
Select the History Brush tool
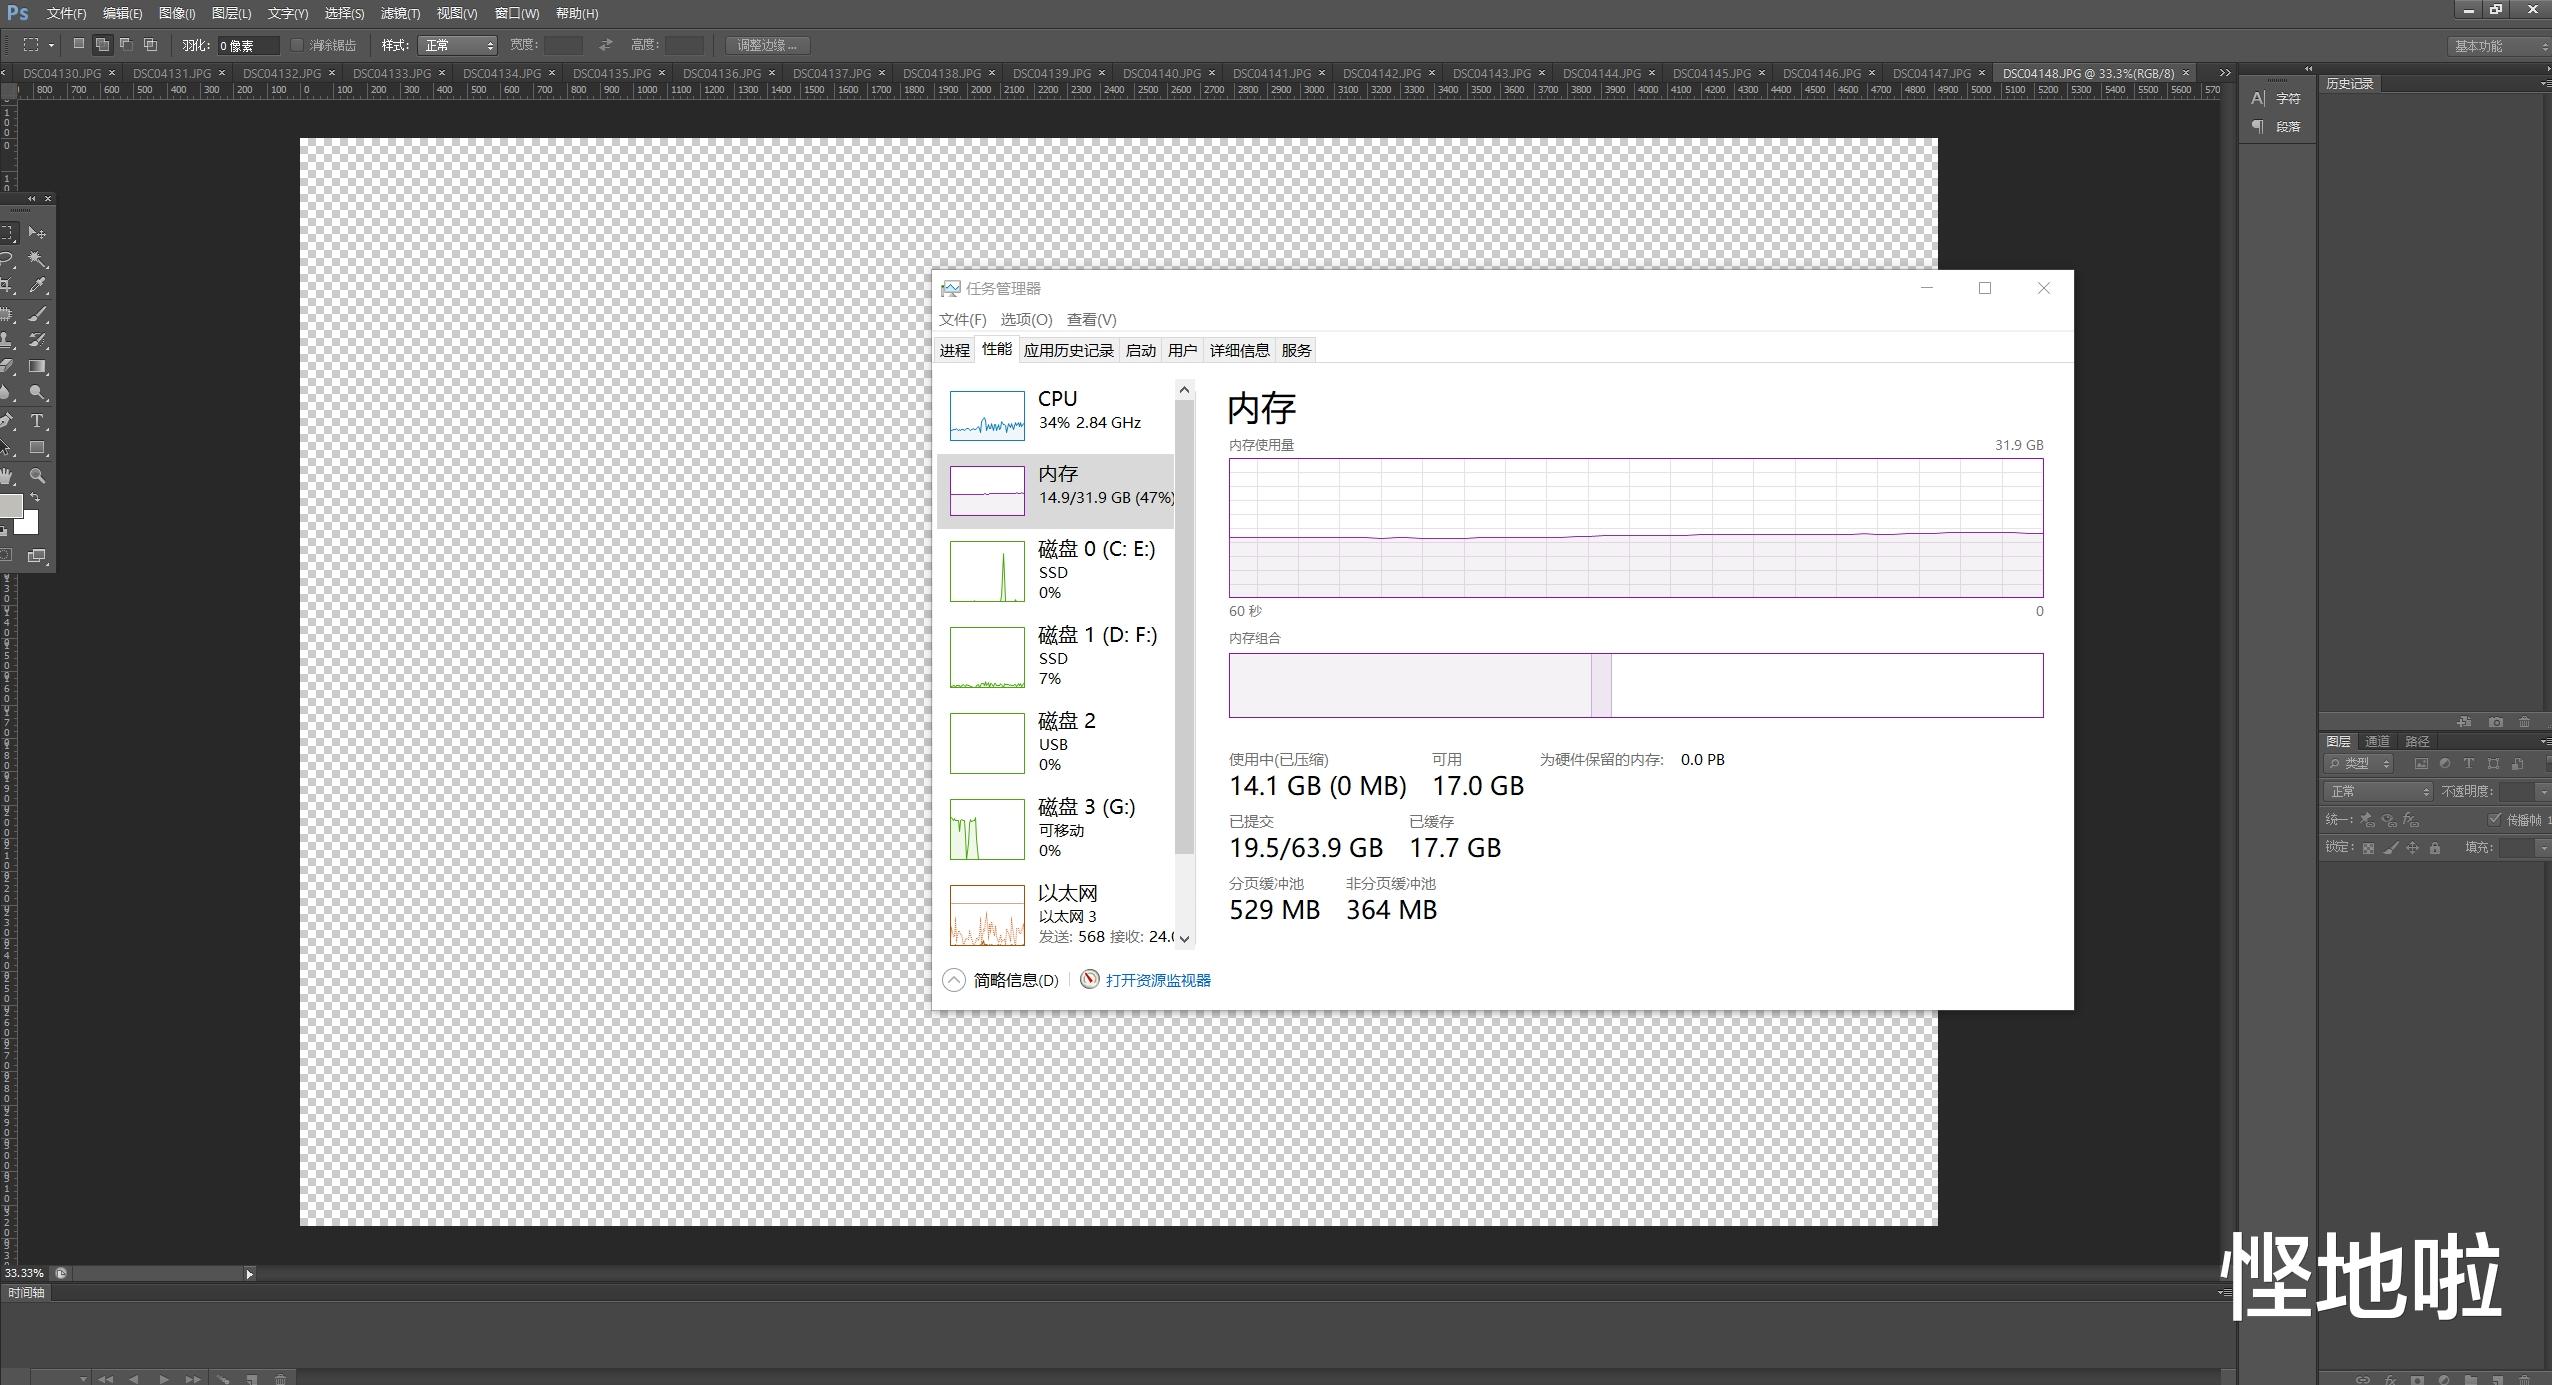37,340
